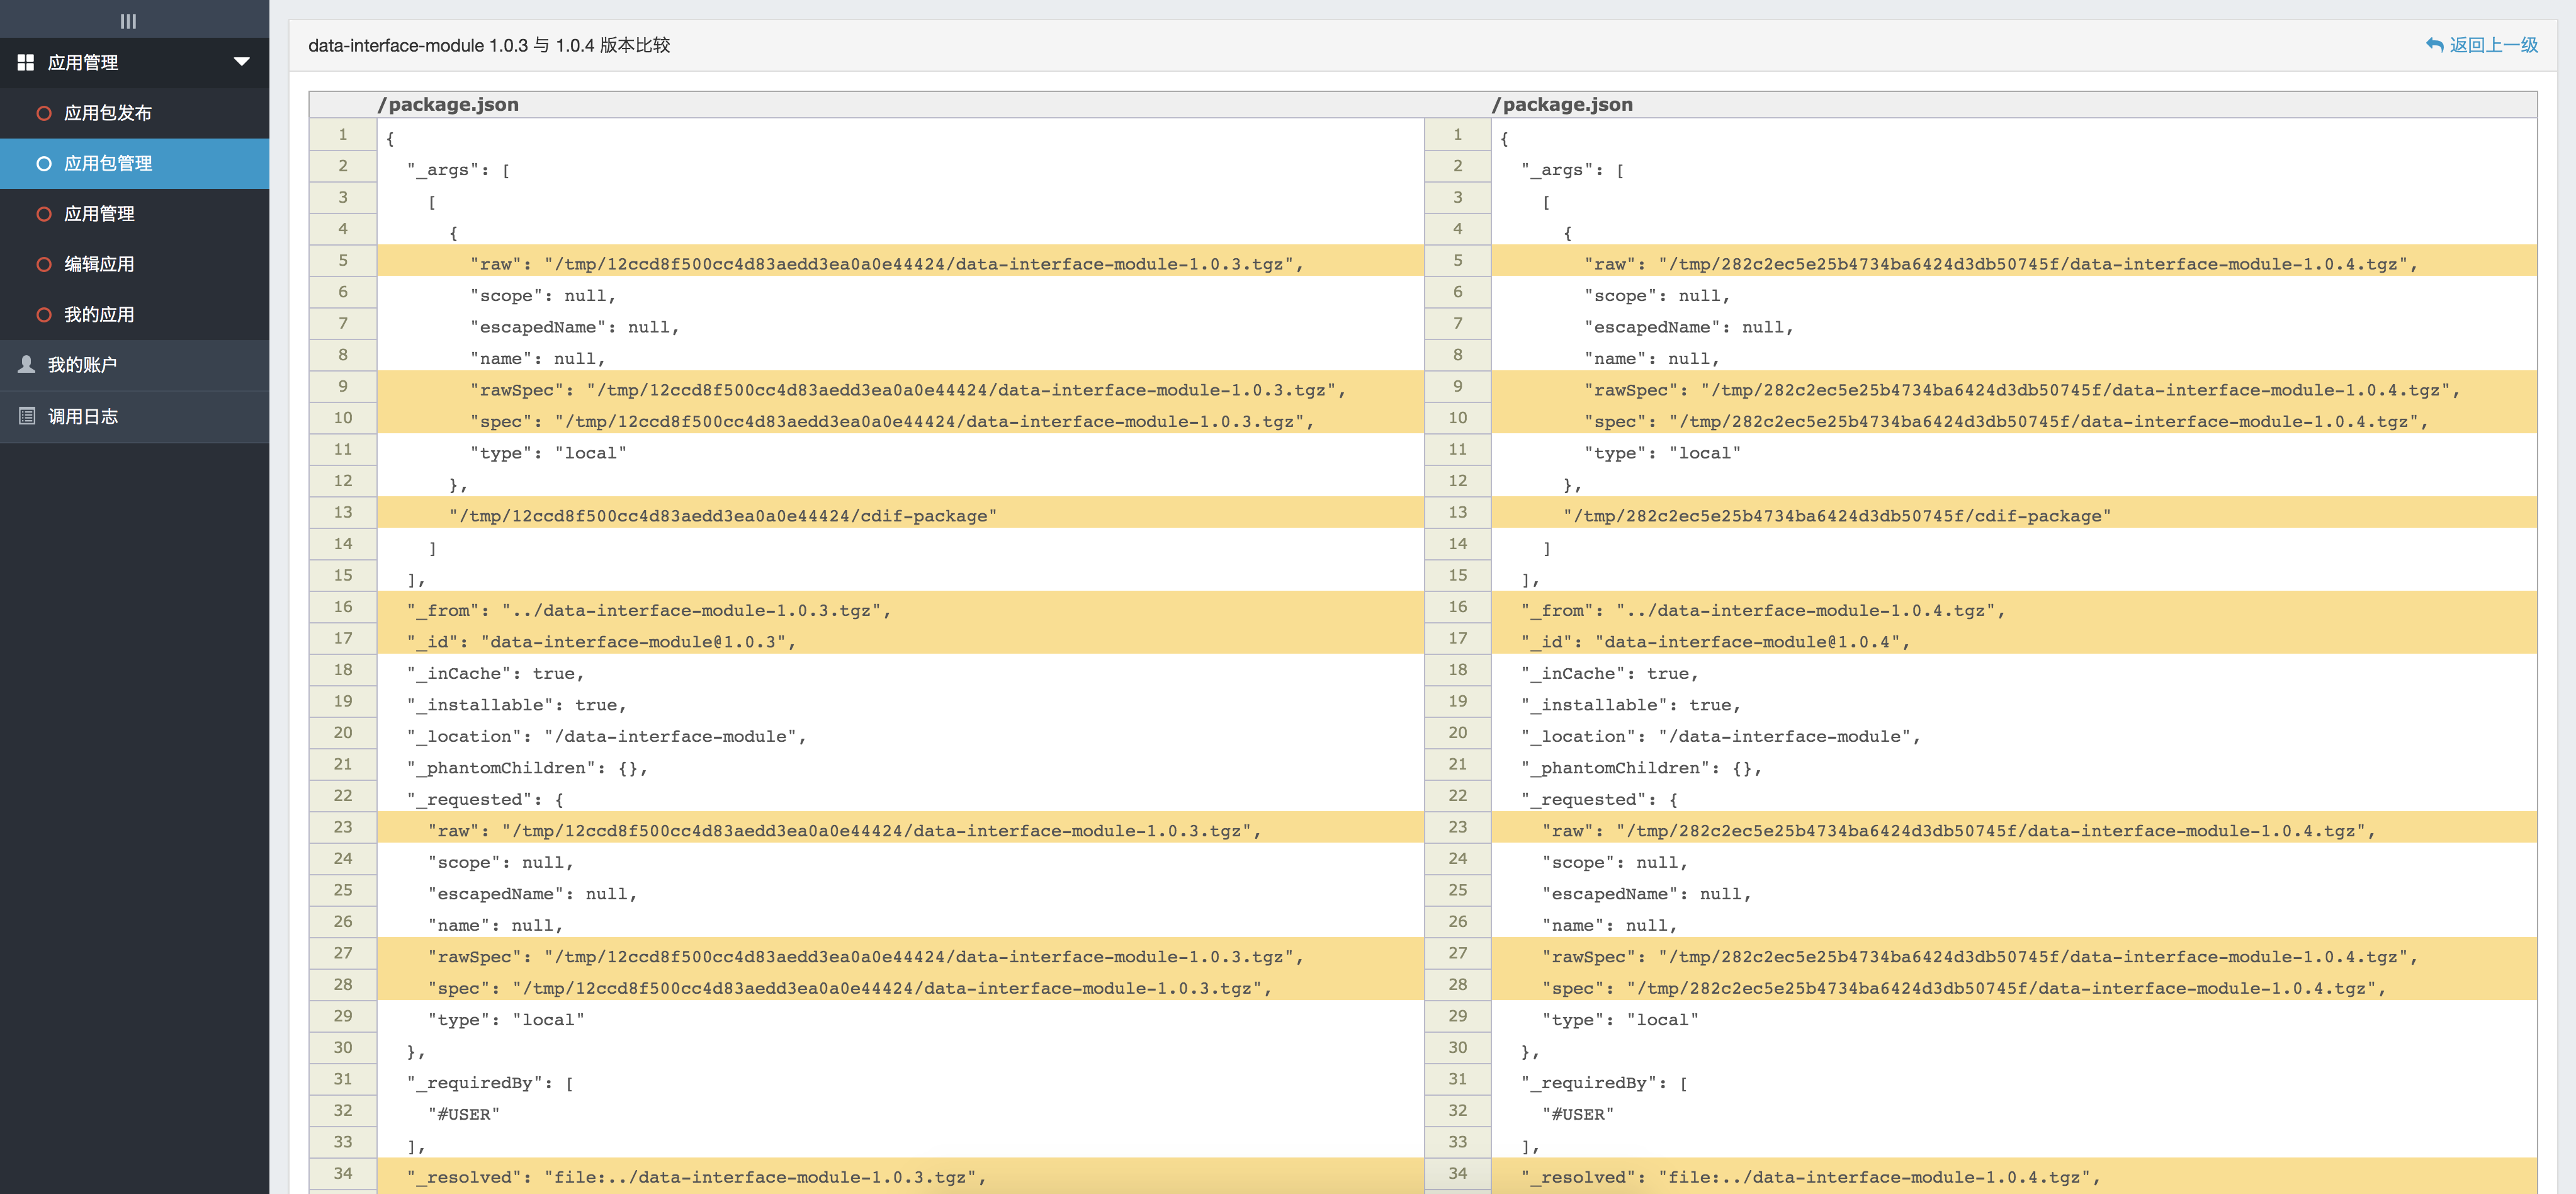Viewport: 2576px width, 1194px height.
Task: Click left line 28 spec 1.0.3 entry
Action: point(850,988)
